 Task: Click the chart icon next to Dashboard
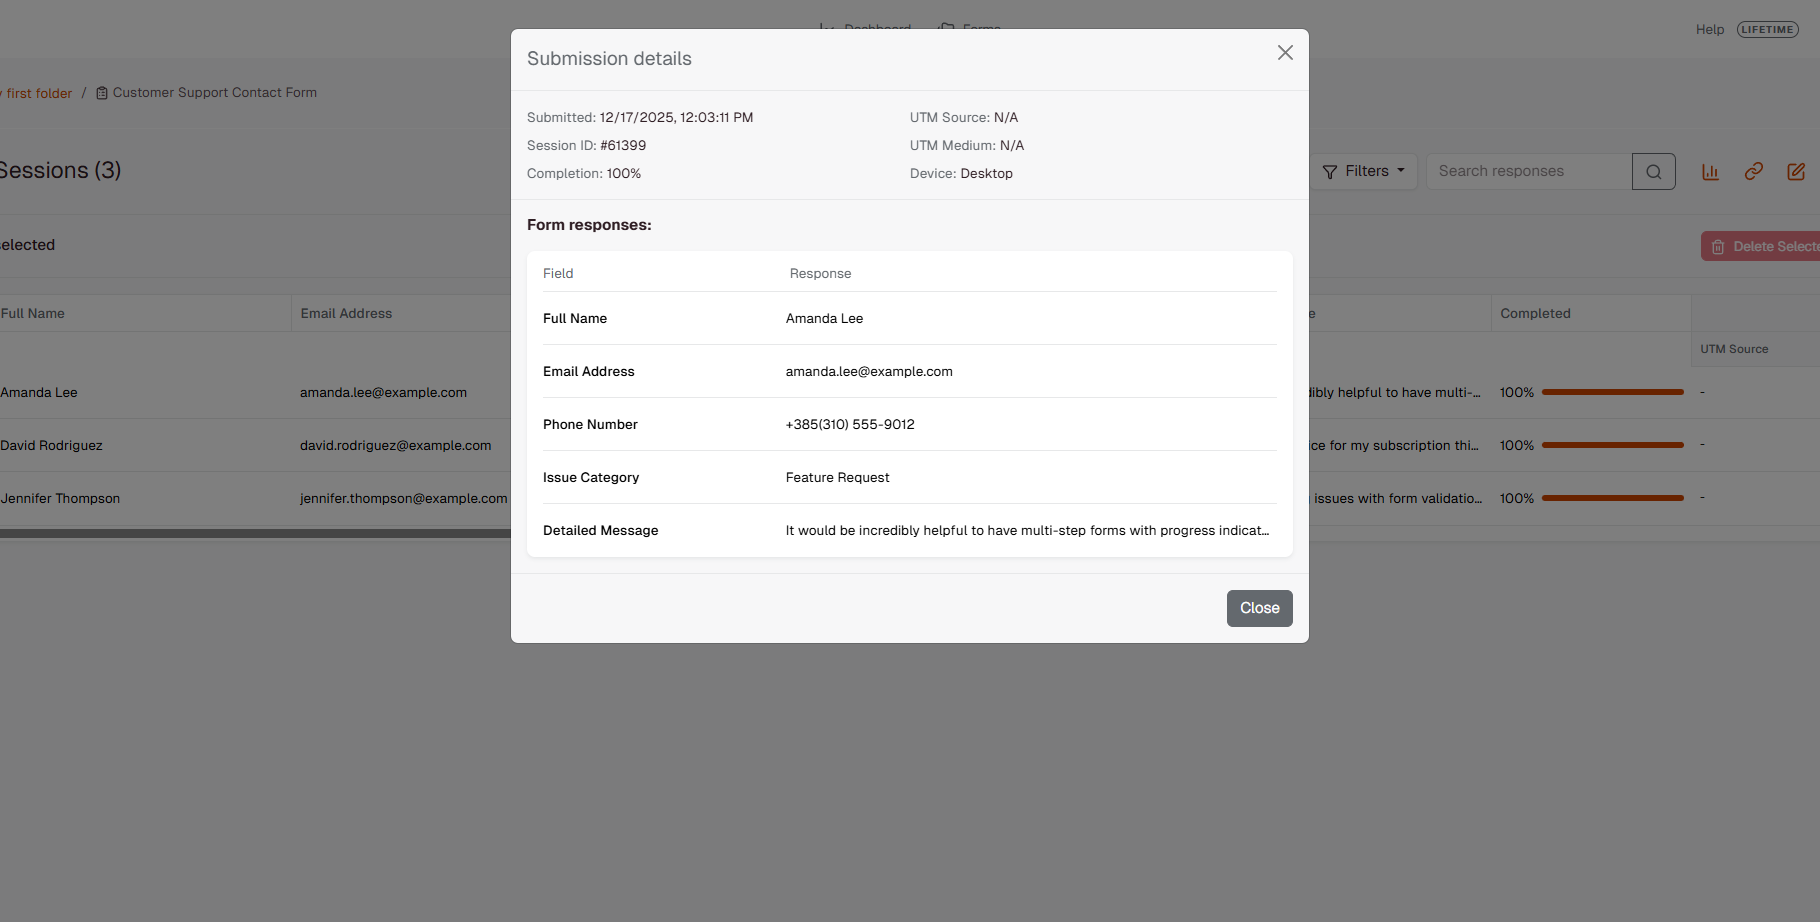[825, 28]
